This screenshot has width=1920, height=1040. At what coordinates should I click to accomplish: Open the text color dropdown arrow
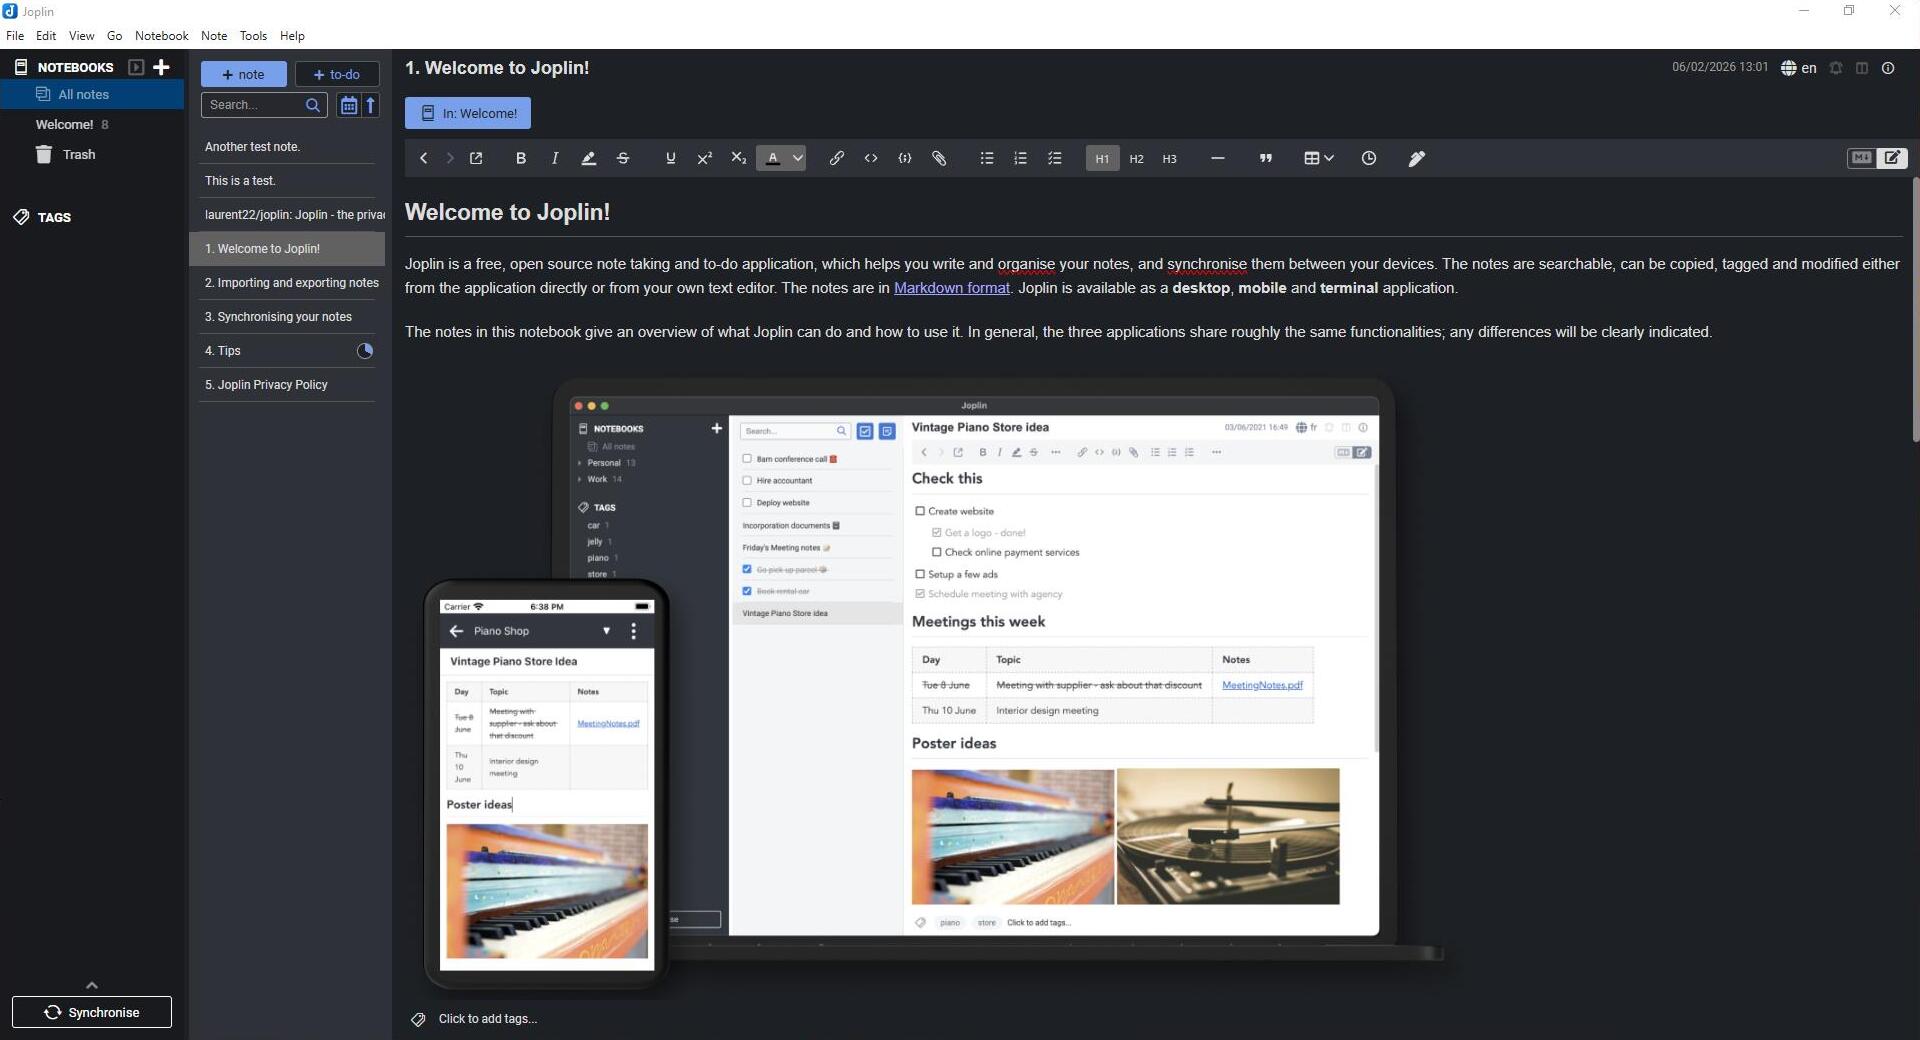click(x=798, y=158)
